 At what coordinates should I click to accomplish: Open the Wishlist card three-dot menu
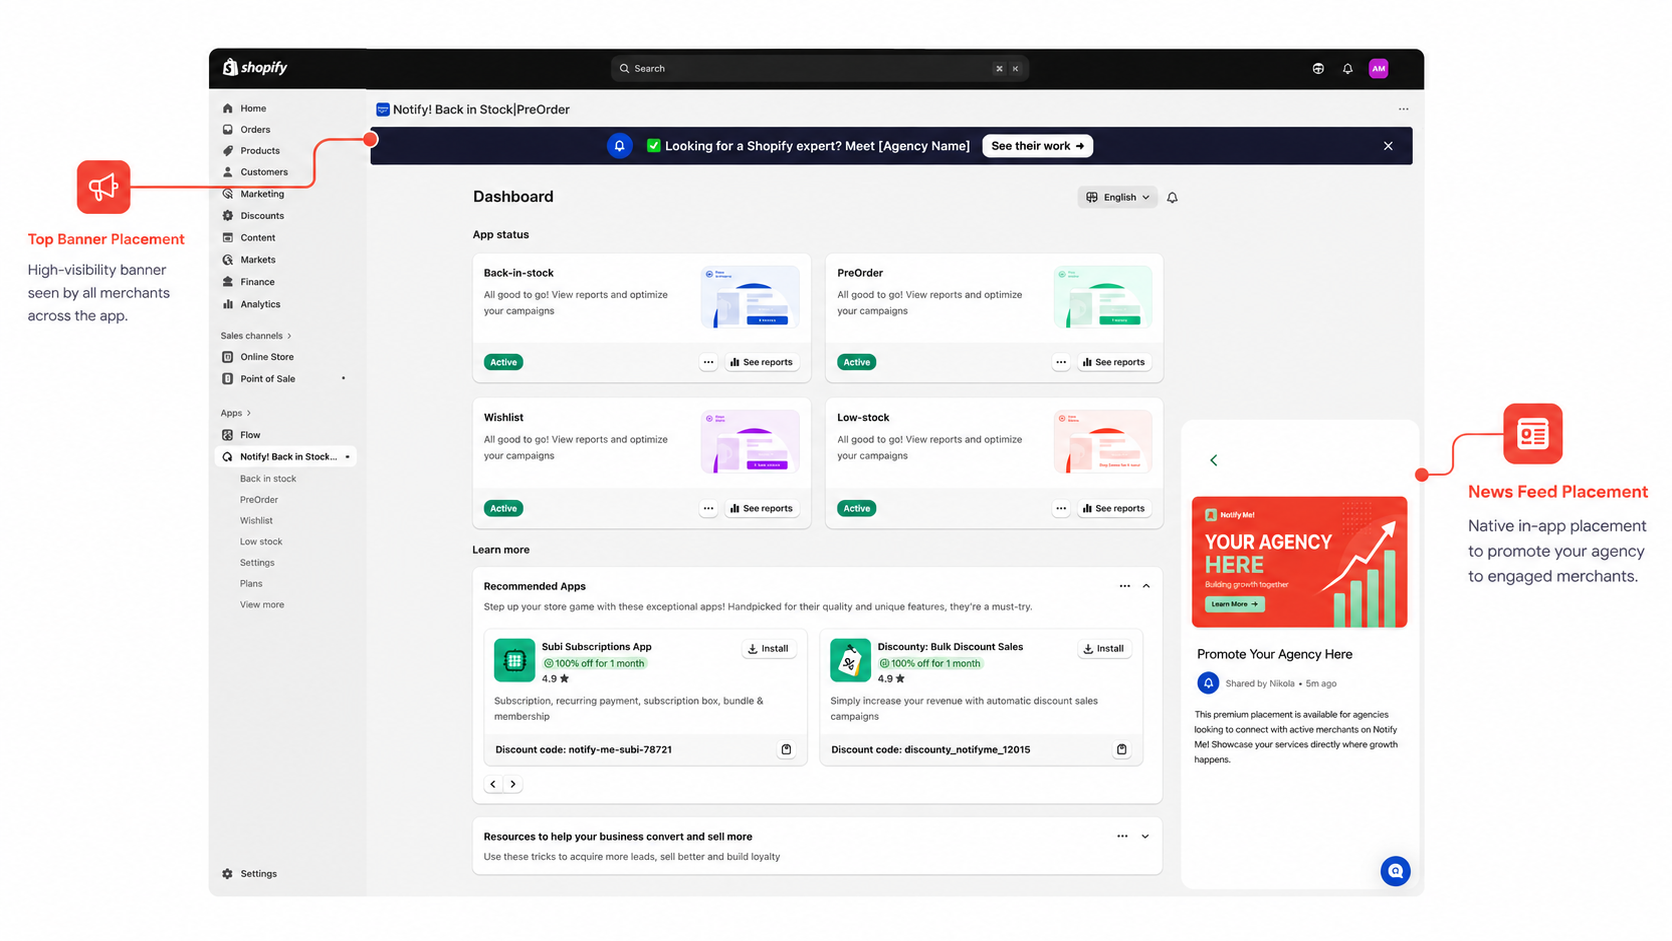(708, 508)
